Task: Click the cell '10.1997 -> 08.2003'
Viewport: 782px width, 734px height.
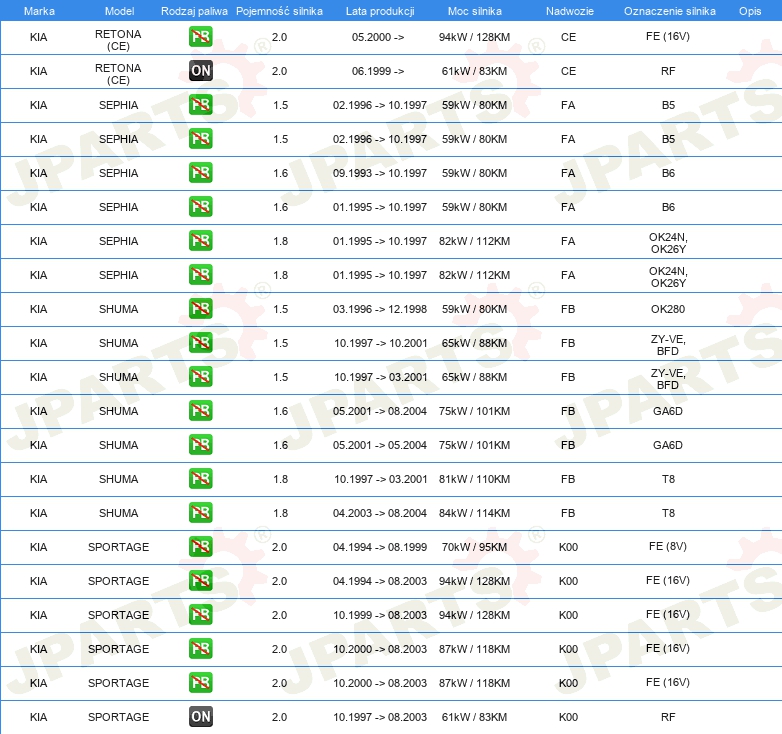Action: 380,717
